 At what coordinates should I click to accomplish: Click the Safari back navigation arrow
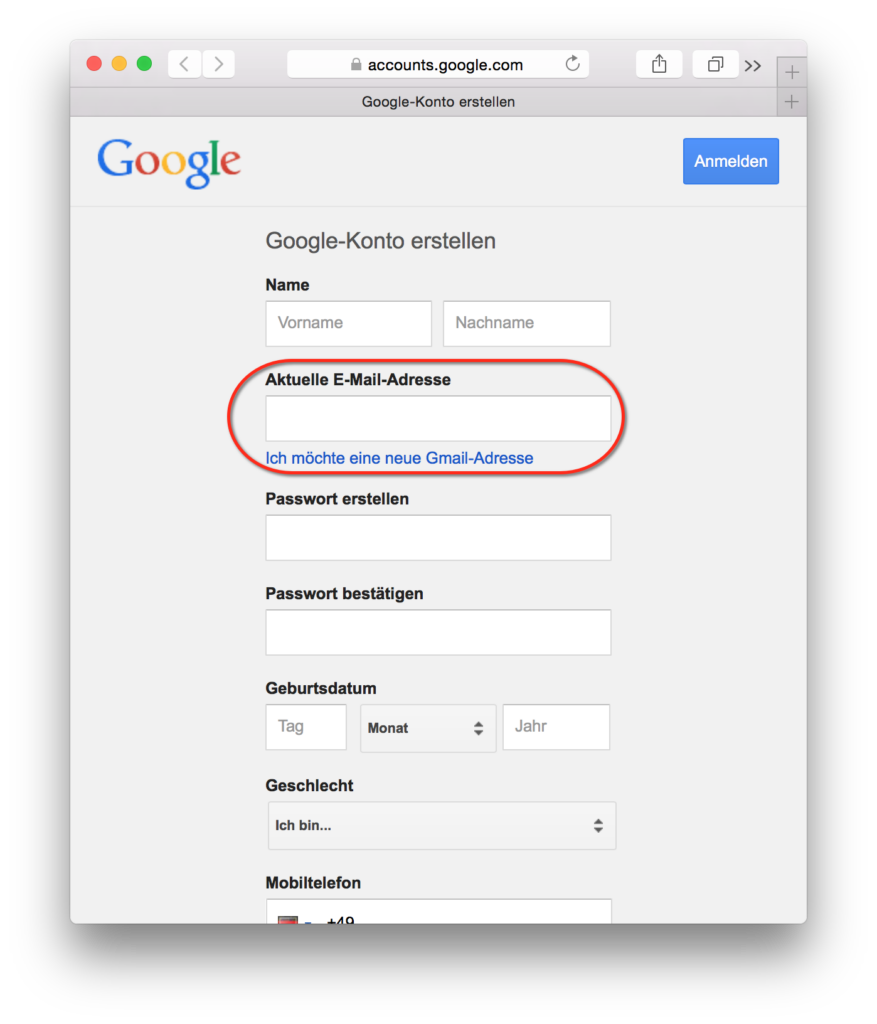(x=185, y=64)
